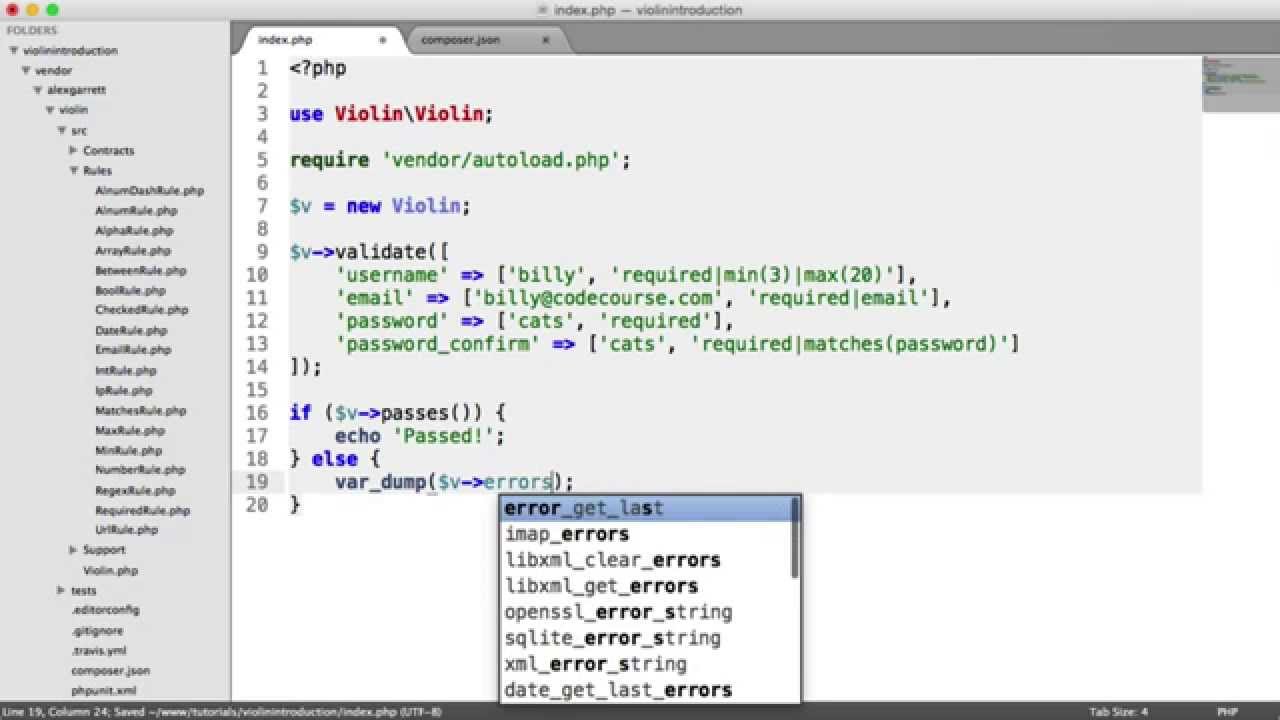This screenshot has width=1280, height=720.
Task: Expand the Contracts folder
Action: 74,150
